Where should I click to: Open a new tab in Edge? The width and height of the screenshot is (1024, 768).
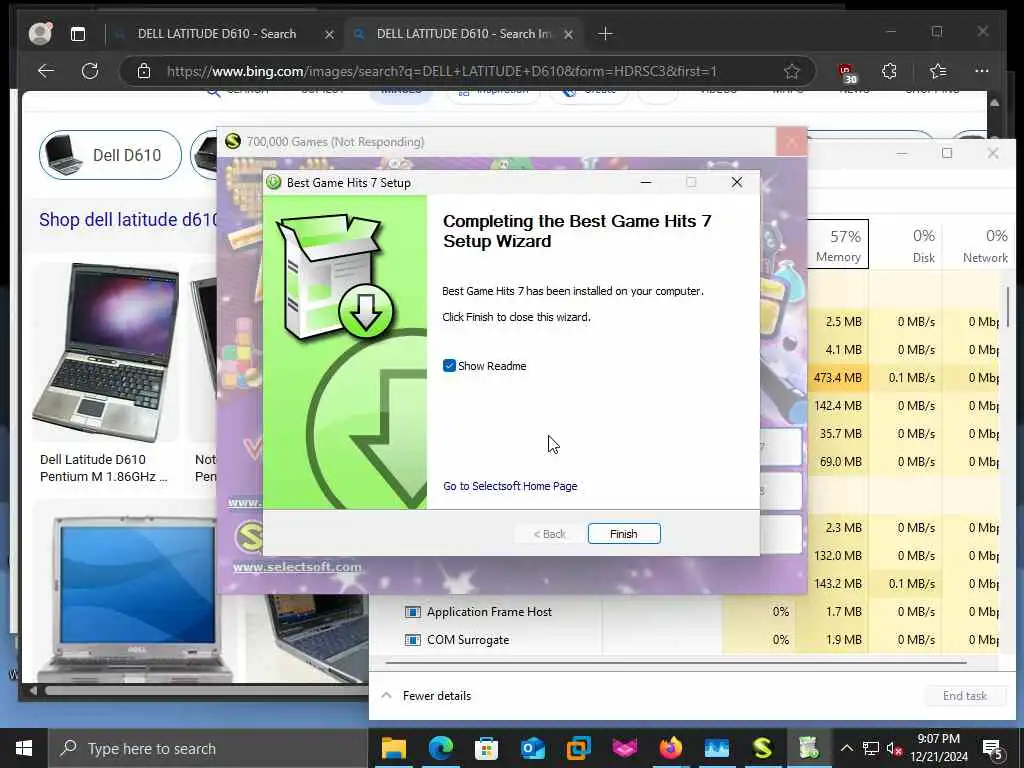tap(605, 34)
